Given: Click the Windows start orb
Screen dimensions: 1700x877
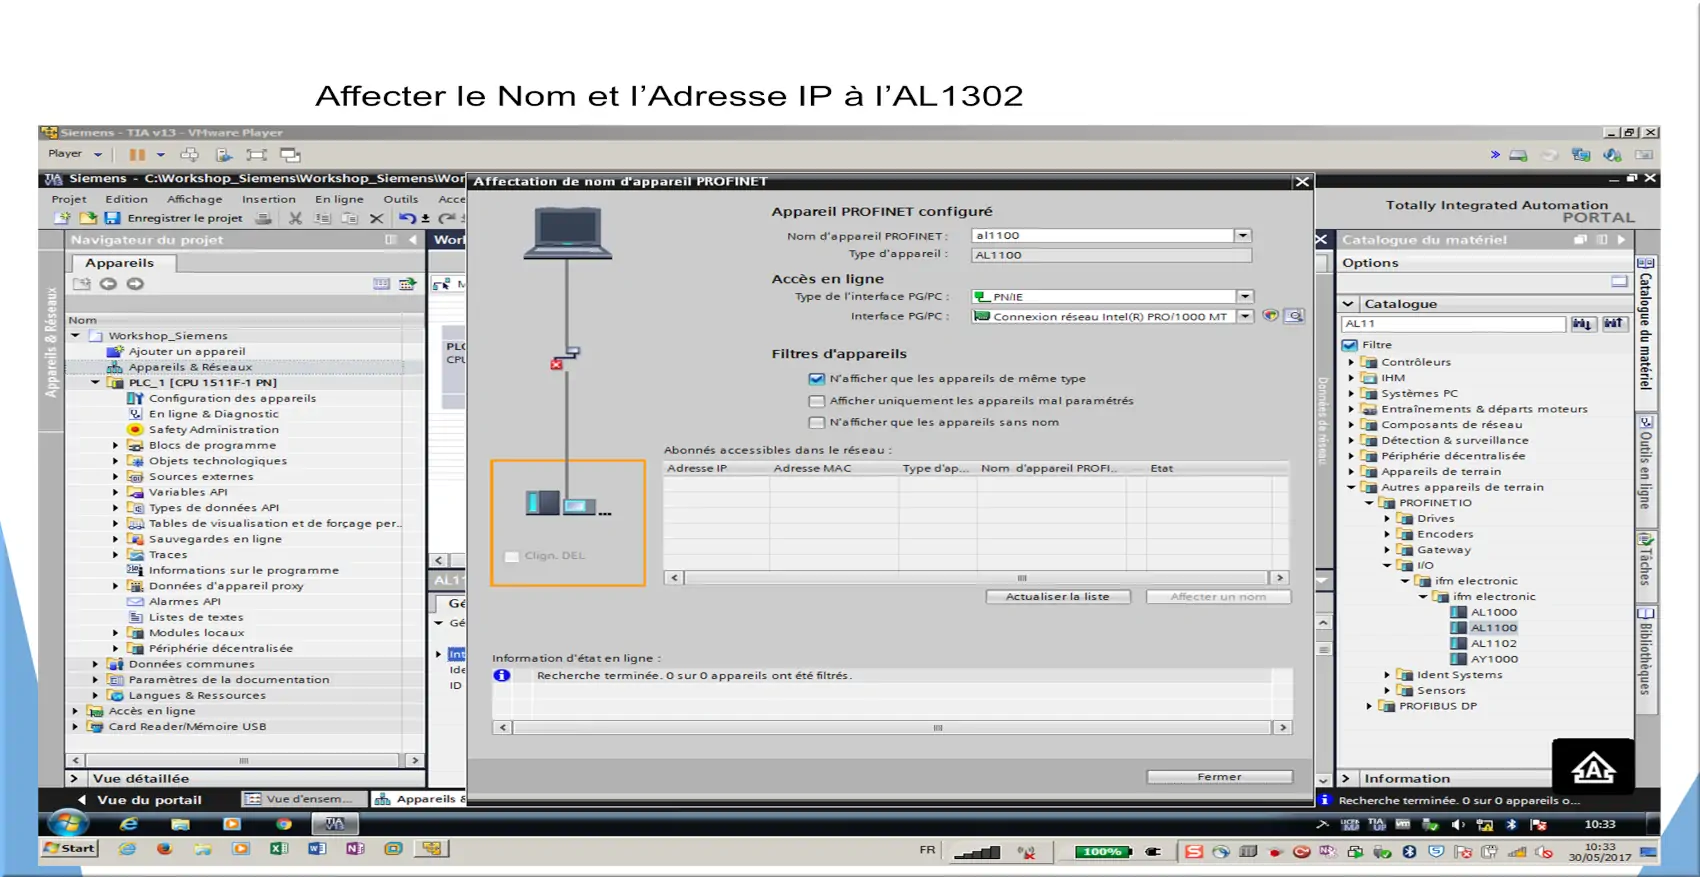Looking at the screenshot, I should point(68,824).
